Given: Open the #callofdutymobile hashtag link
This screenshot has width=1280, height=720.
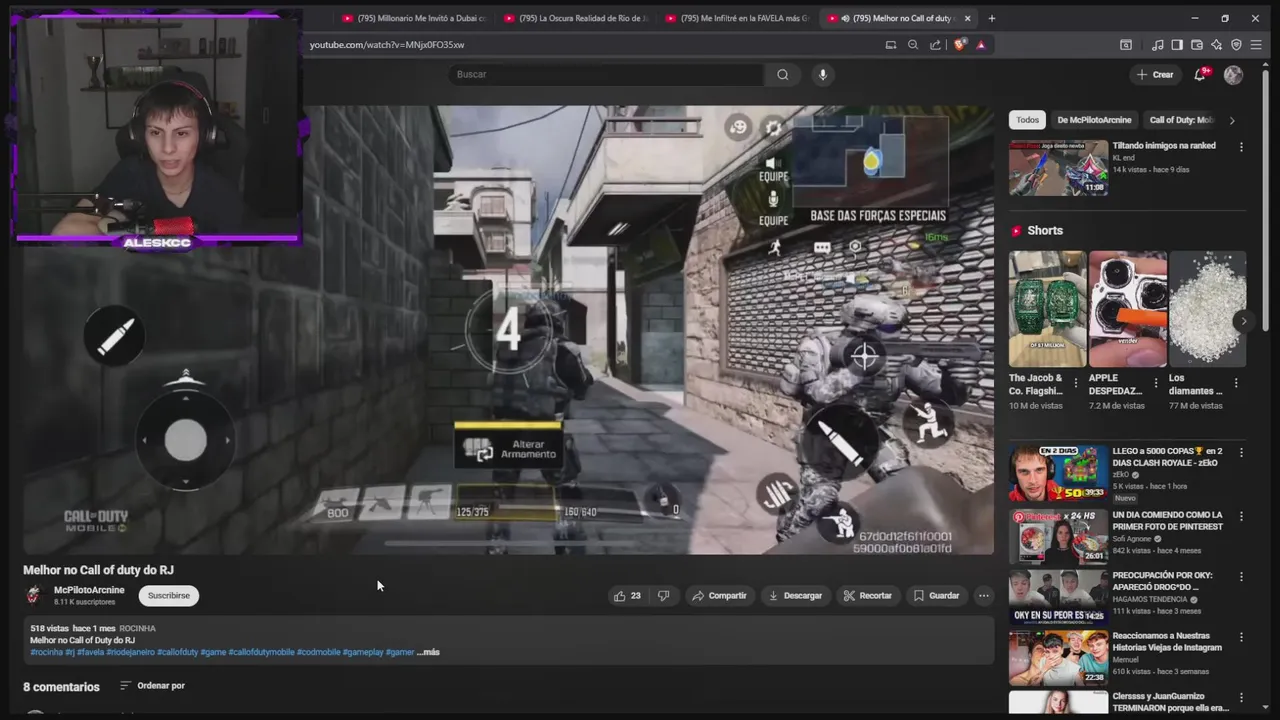Looking at the screenshot, I should [x=261, y=652].
